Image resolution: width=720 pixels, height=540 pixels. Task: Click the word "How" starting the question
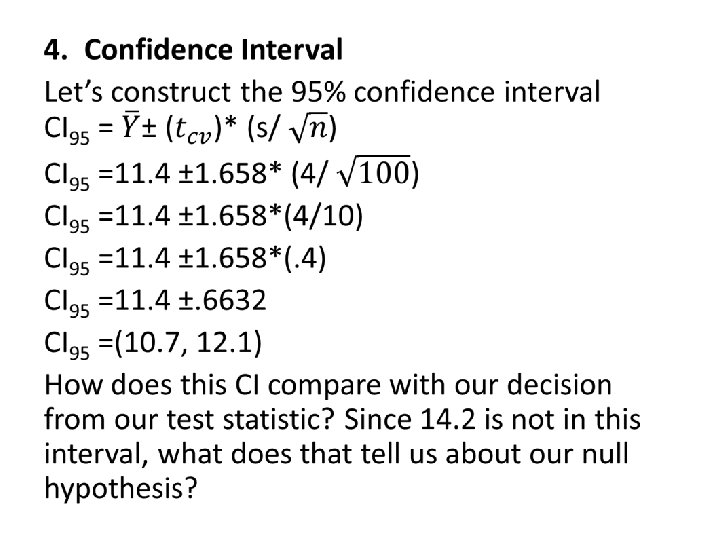tap(73, 385)
